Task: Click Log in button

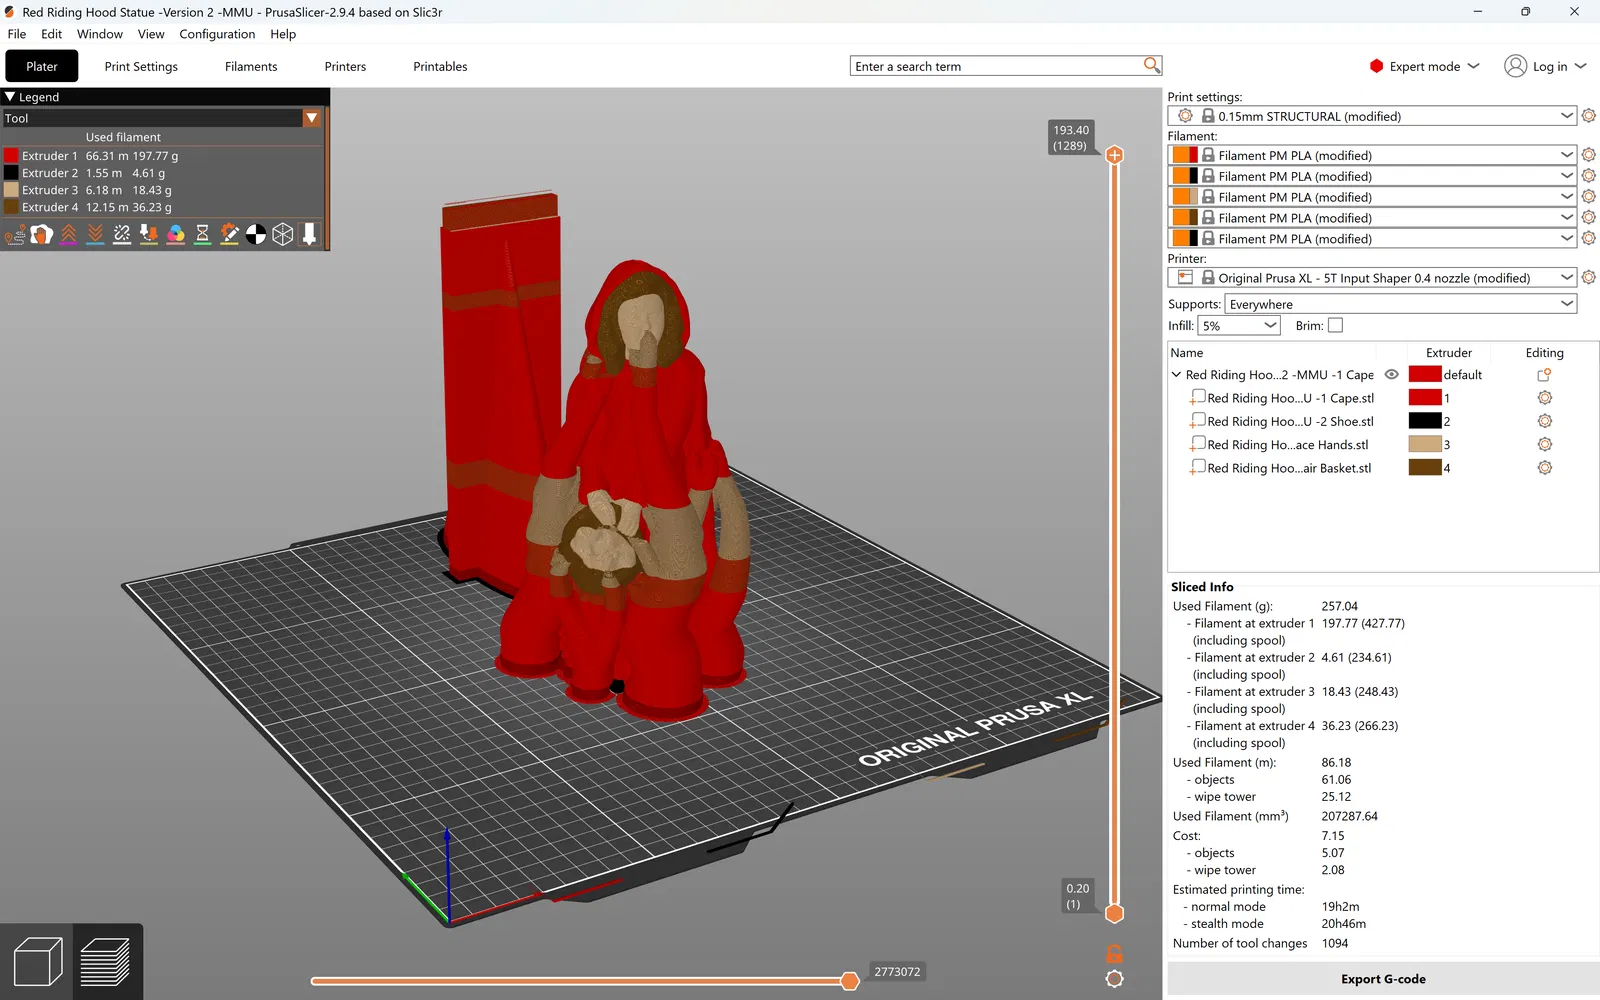Action: [x=1545, y=67]
